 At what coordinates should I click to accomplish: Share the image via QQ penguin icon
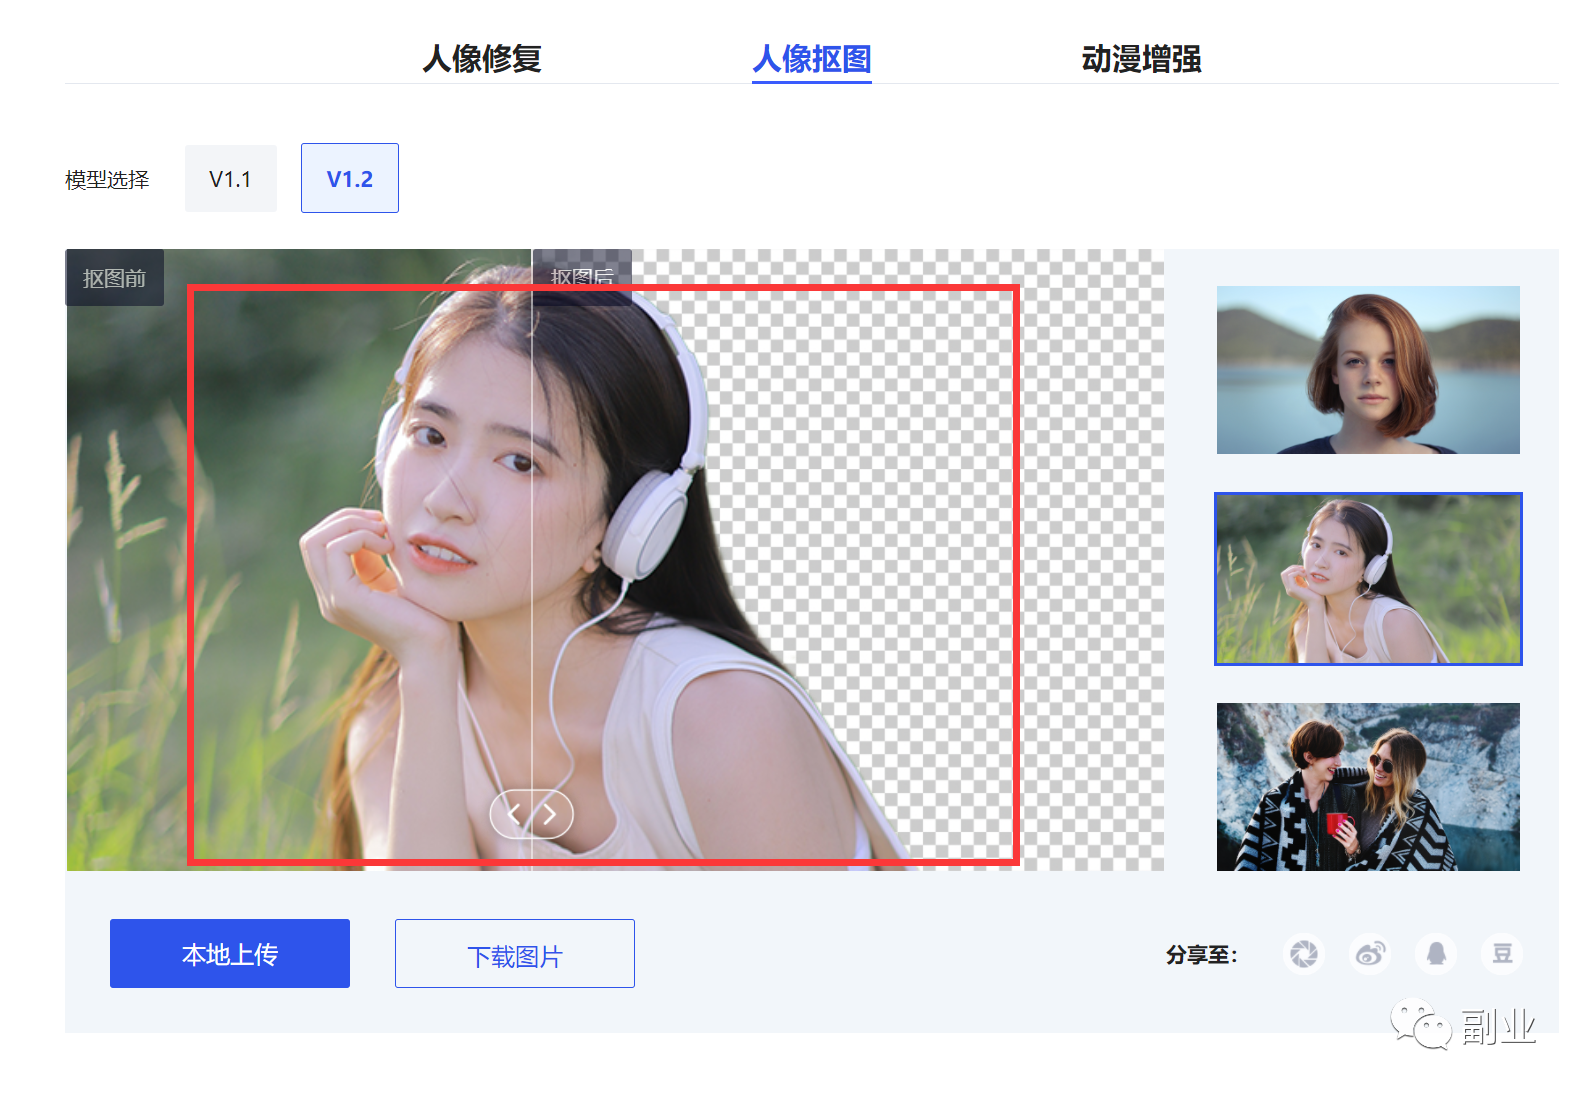pyautogui.click(x=1436, y=954)
